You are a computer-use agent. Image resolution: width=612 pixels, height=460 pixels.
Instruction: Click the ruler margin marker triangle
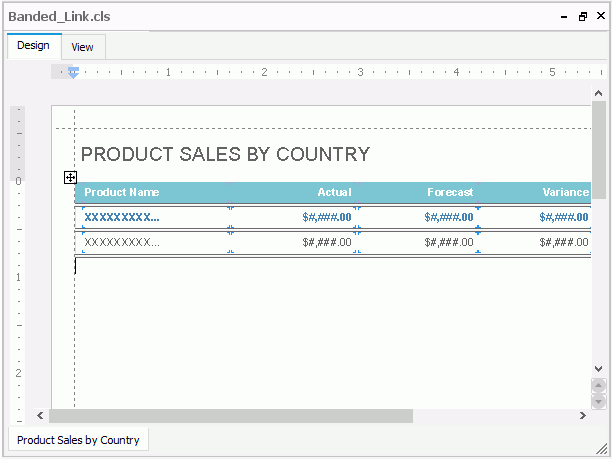pyautogui.click(x=72, y=72)
